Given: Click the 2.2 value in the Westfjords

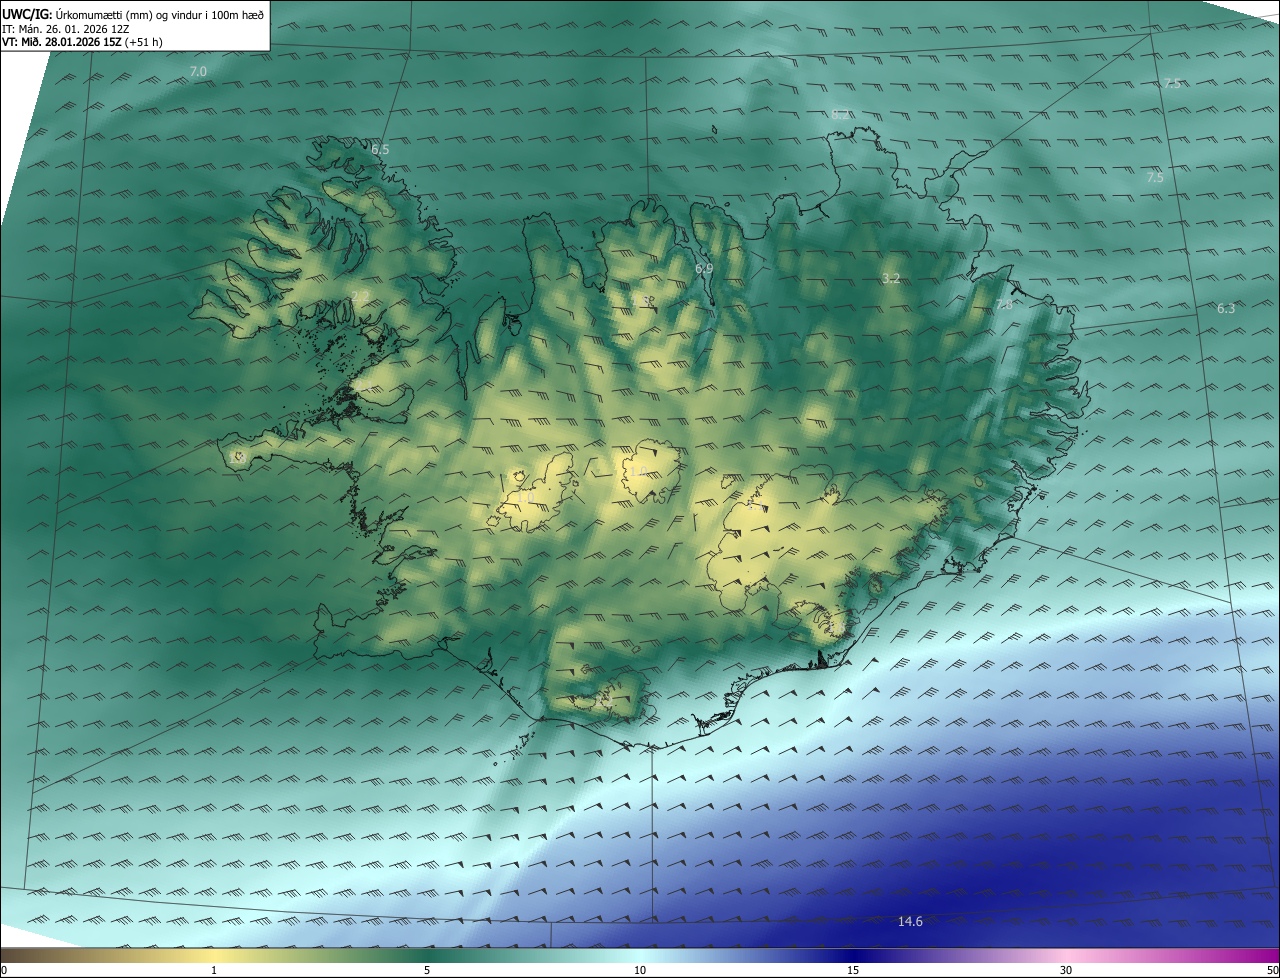Looking at the screenshot, I should pyautogui.click(x=361, y=295).
